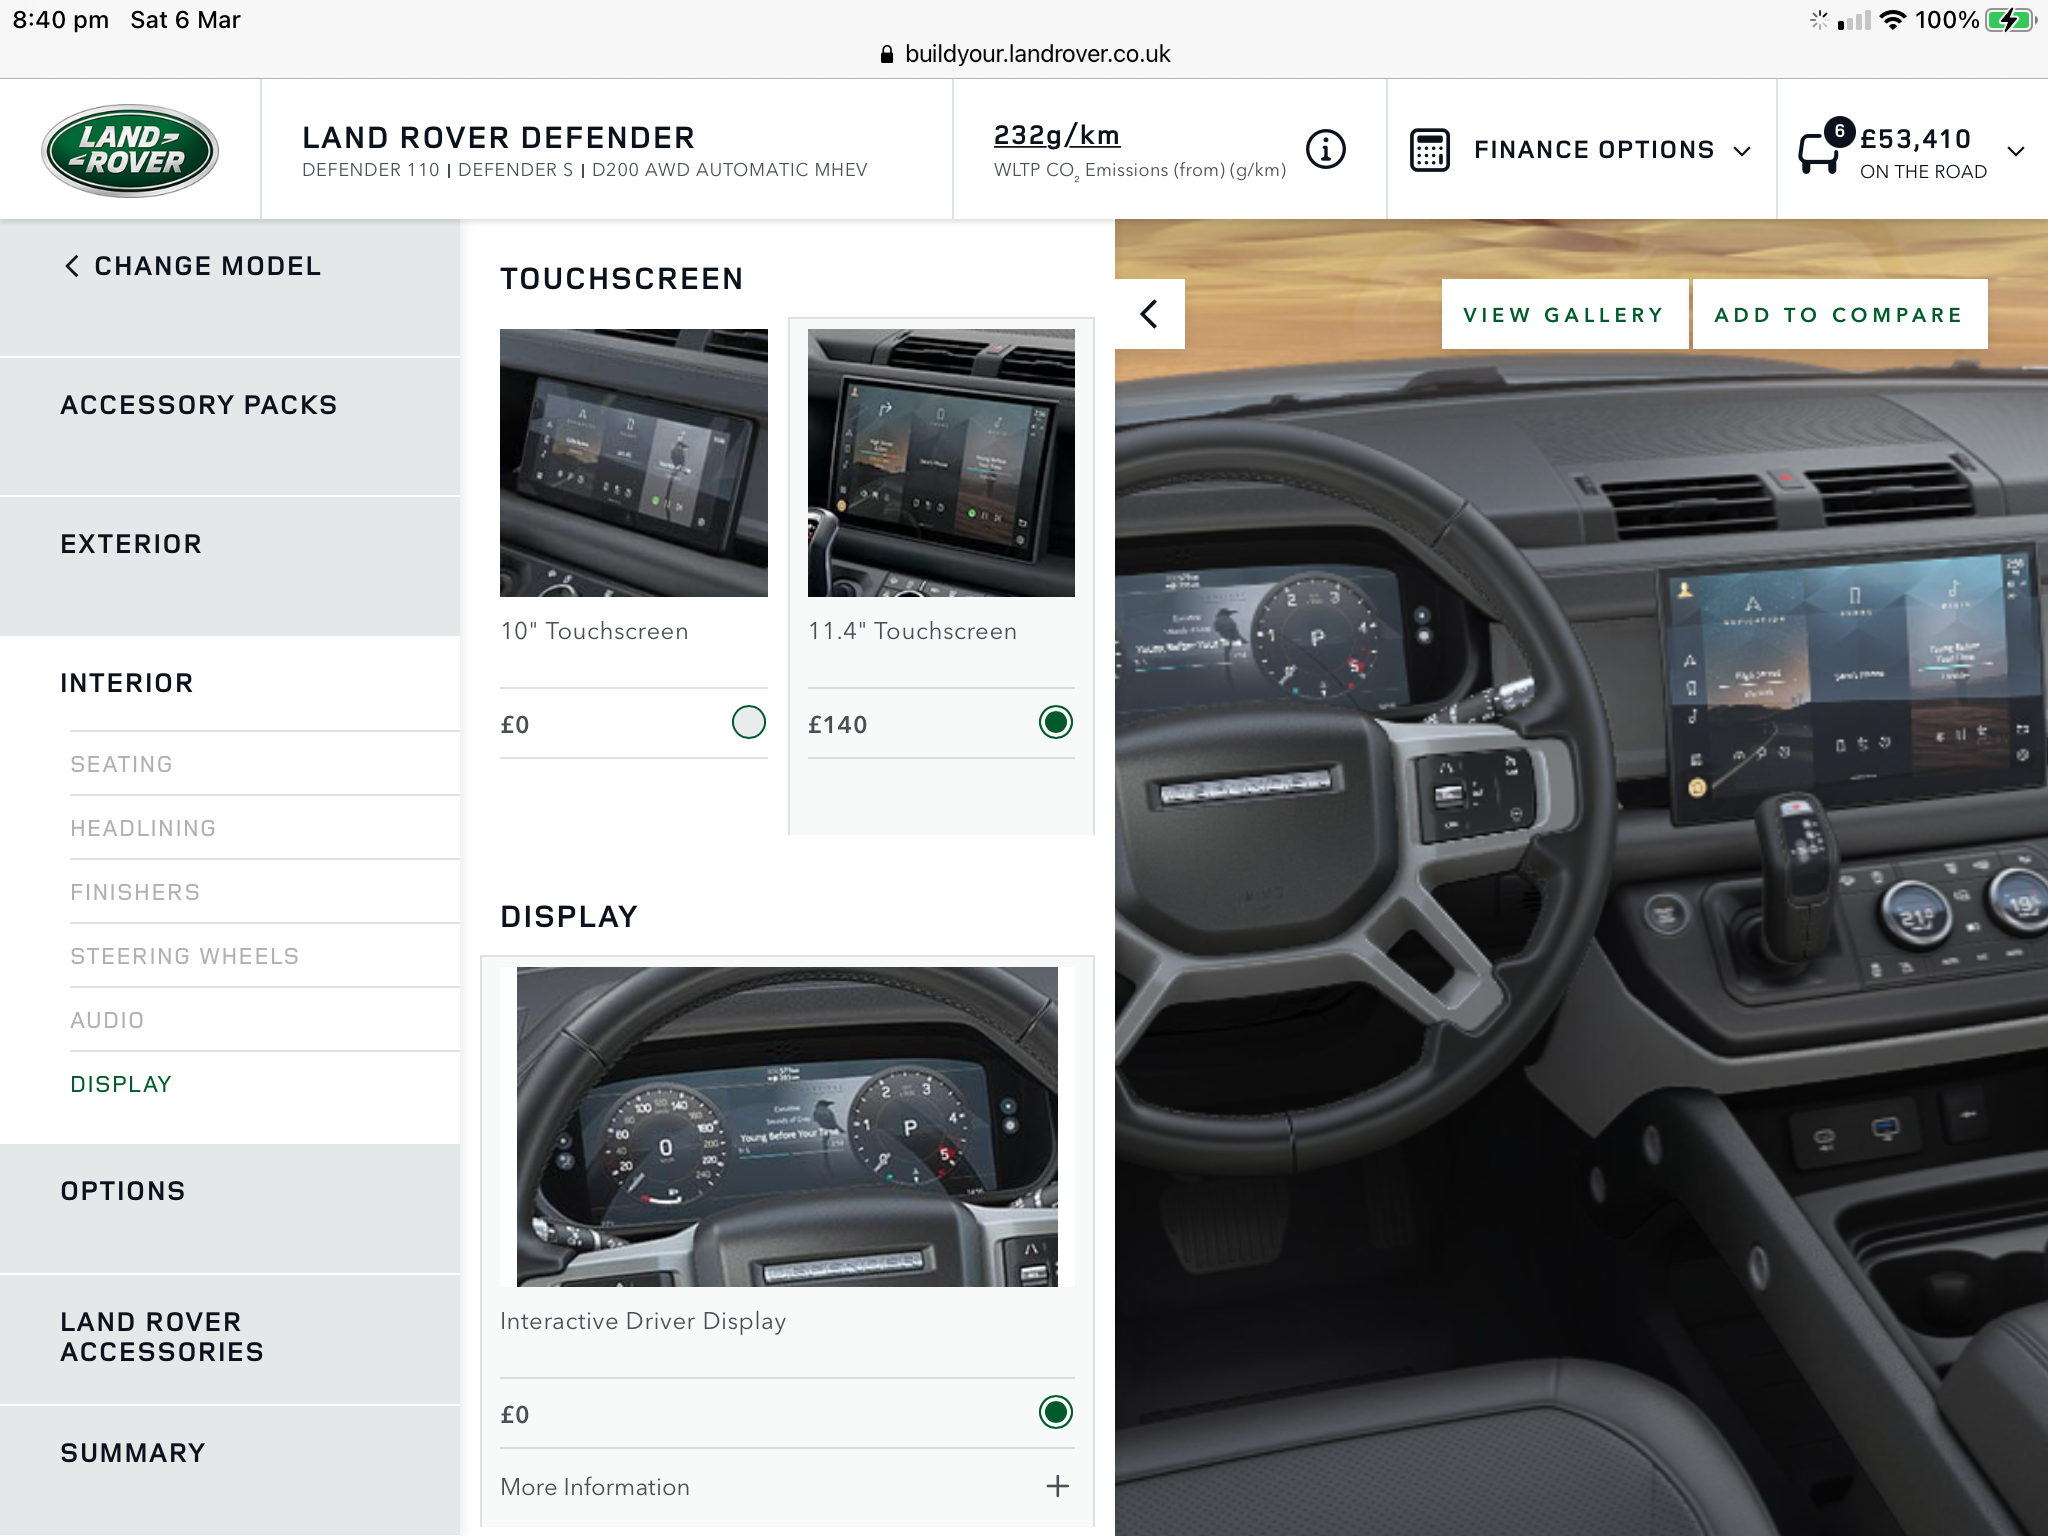Select the 11.4" Touchscreen radio button
The image size is (2048, 1536).
(x=1055, y=722)
